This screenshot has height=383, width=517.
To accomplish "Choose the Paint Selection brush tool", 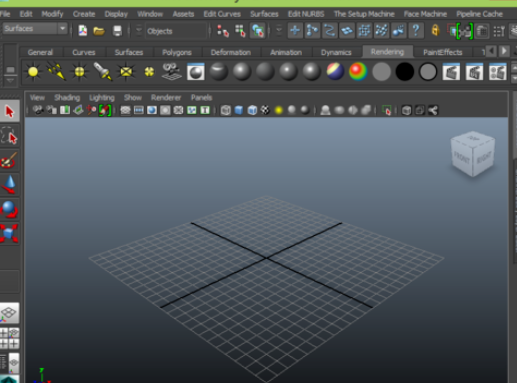I will coord(10,160).
